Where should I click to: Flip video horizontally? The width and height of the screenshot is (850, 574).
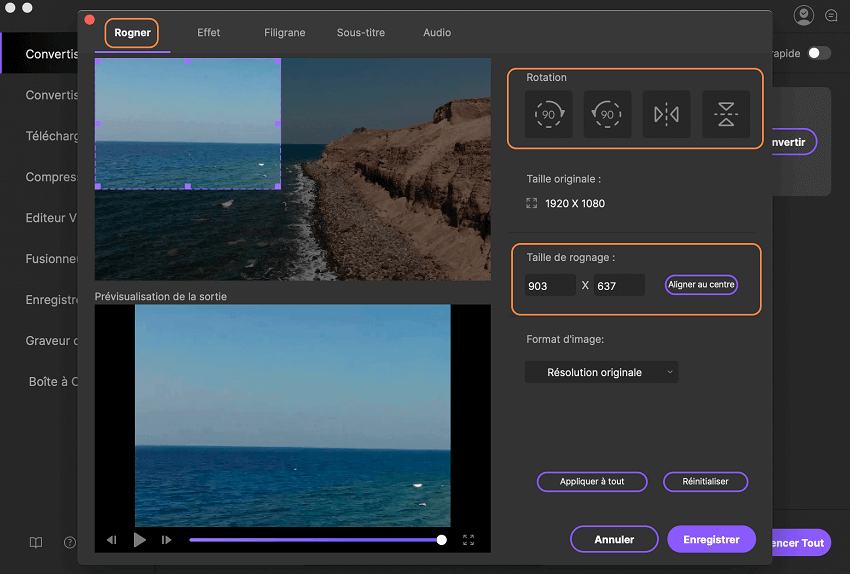coord(666,115)
